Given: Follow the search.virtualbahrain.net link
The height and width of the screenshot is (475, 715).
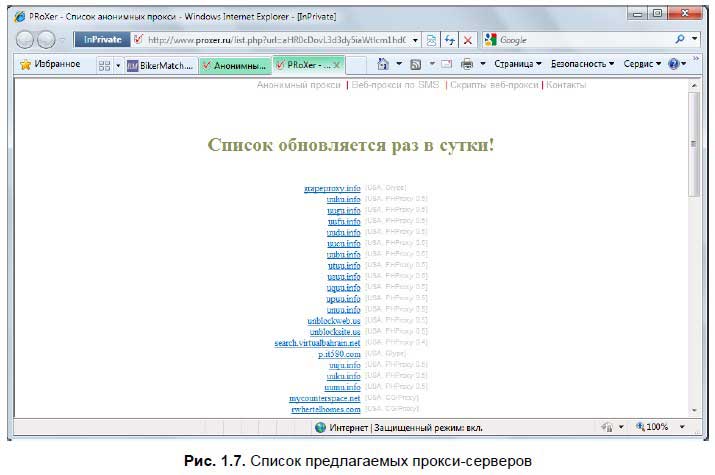Looking at the screenshot, I should point(317,343).
